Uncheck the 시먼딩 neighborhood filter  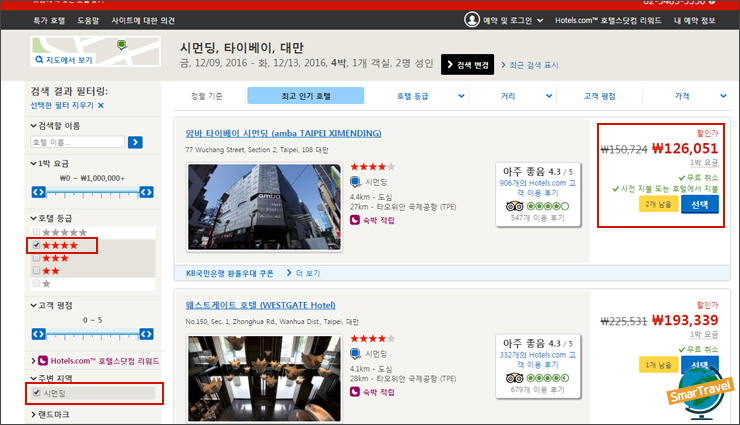(x=36, y=392)
